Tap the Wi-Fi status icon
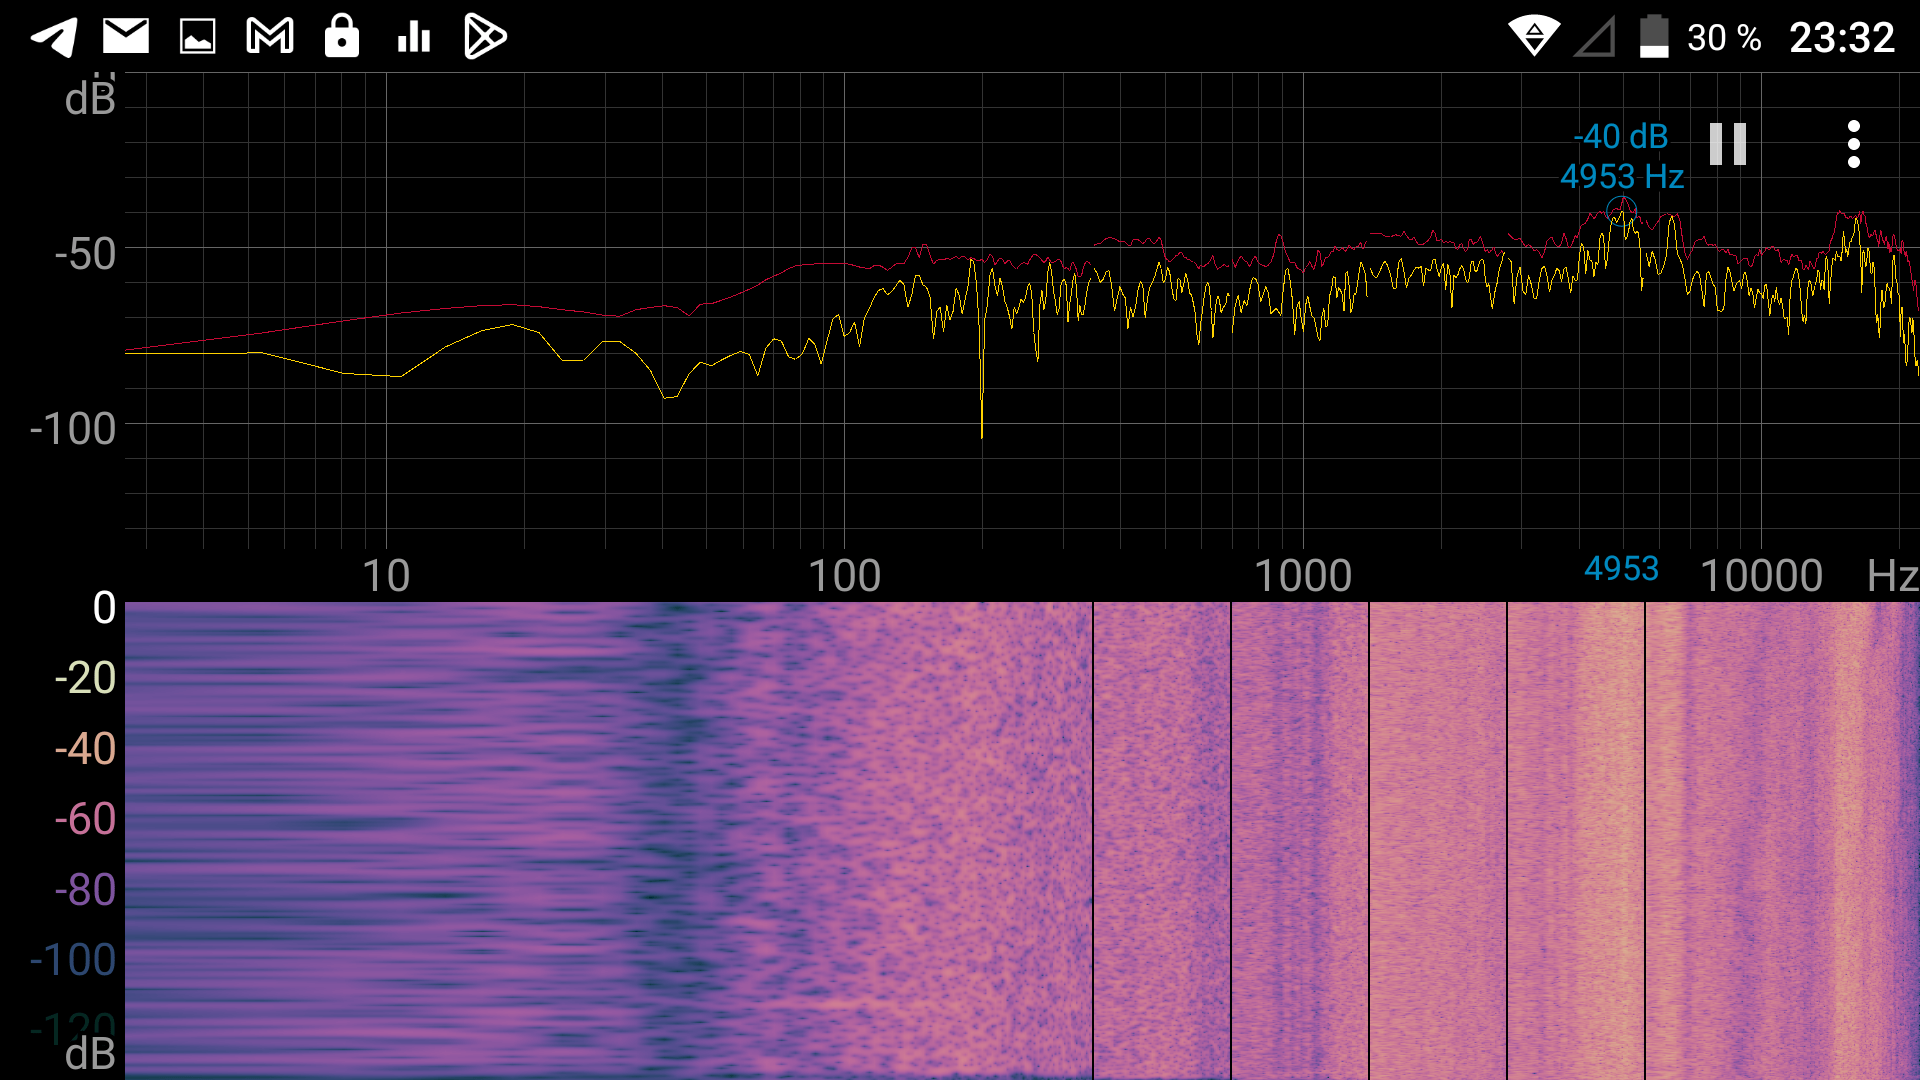Screen dimensions: 1920x1080 click(1534, 37)
